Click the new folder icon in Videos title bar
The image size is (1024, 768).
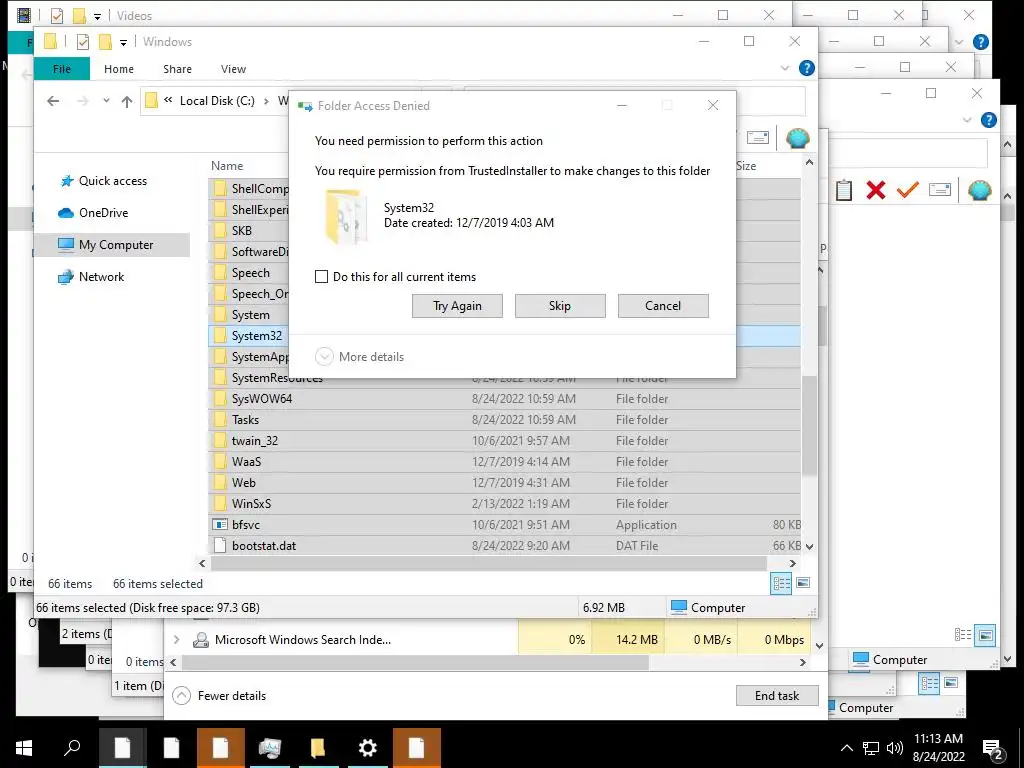(79, 16)
